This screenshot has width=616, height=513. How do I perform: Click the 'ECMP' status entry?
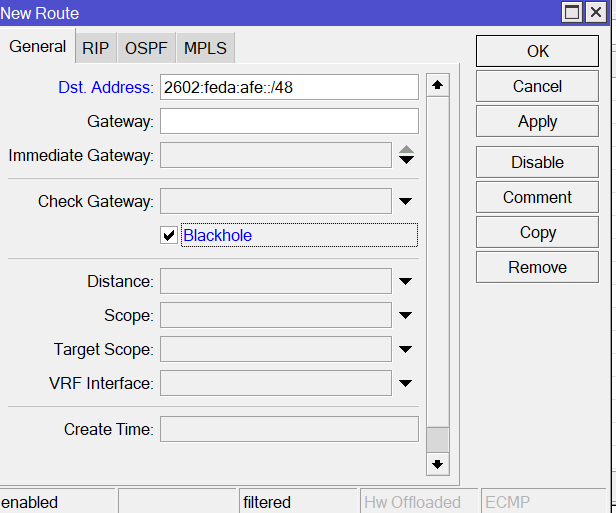508,502
